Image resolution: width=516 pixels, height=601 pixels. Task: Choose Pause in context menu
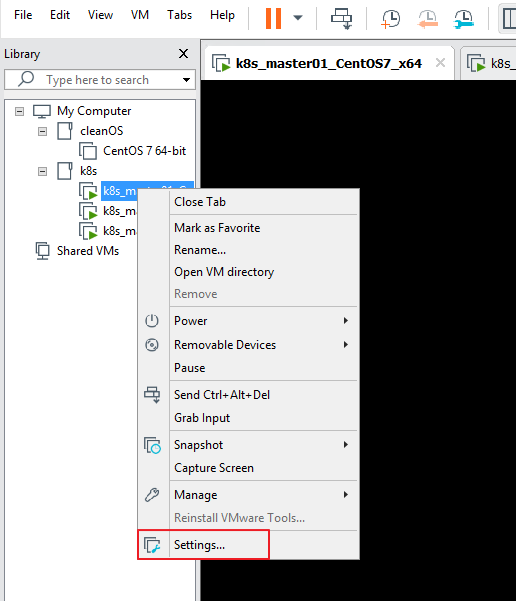click(x=249, y=368)
